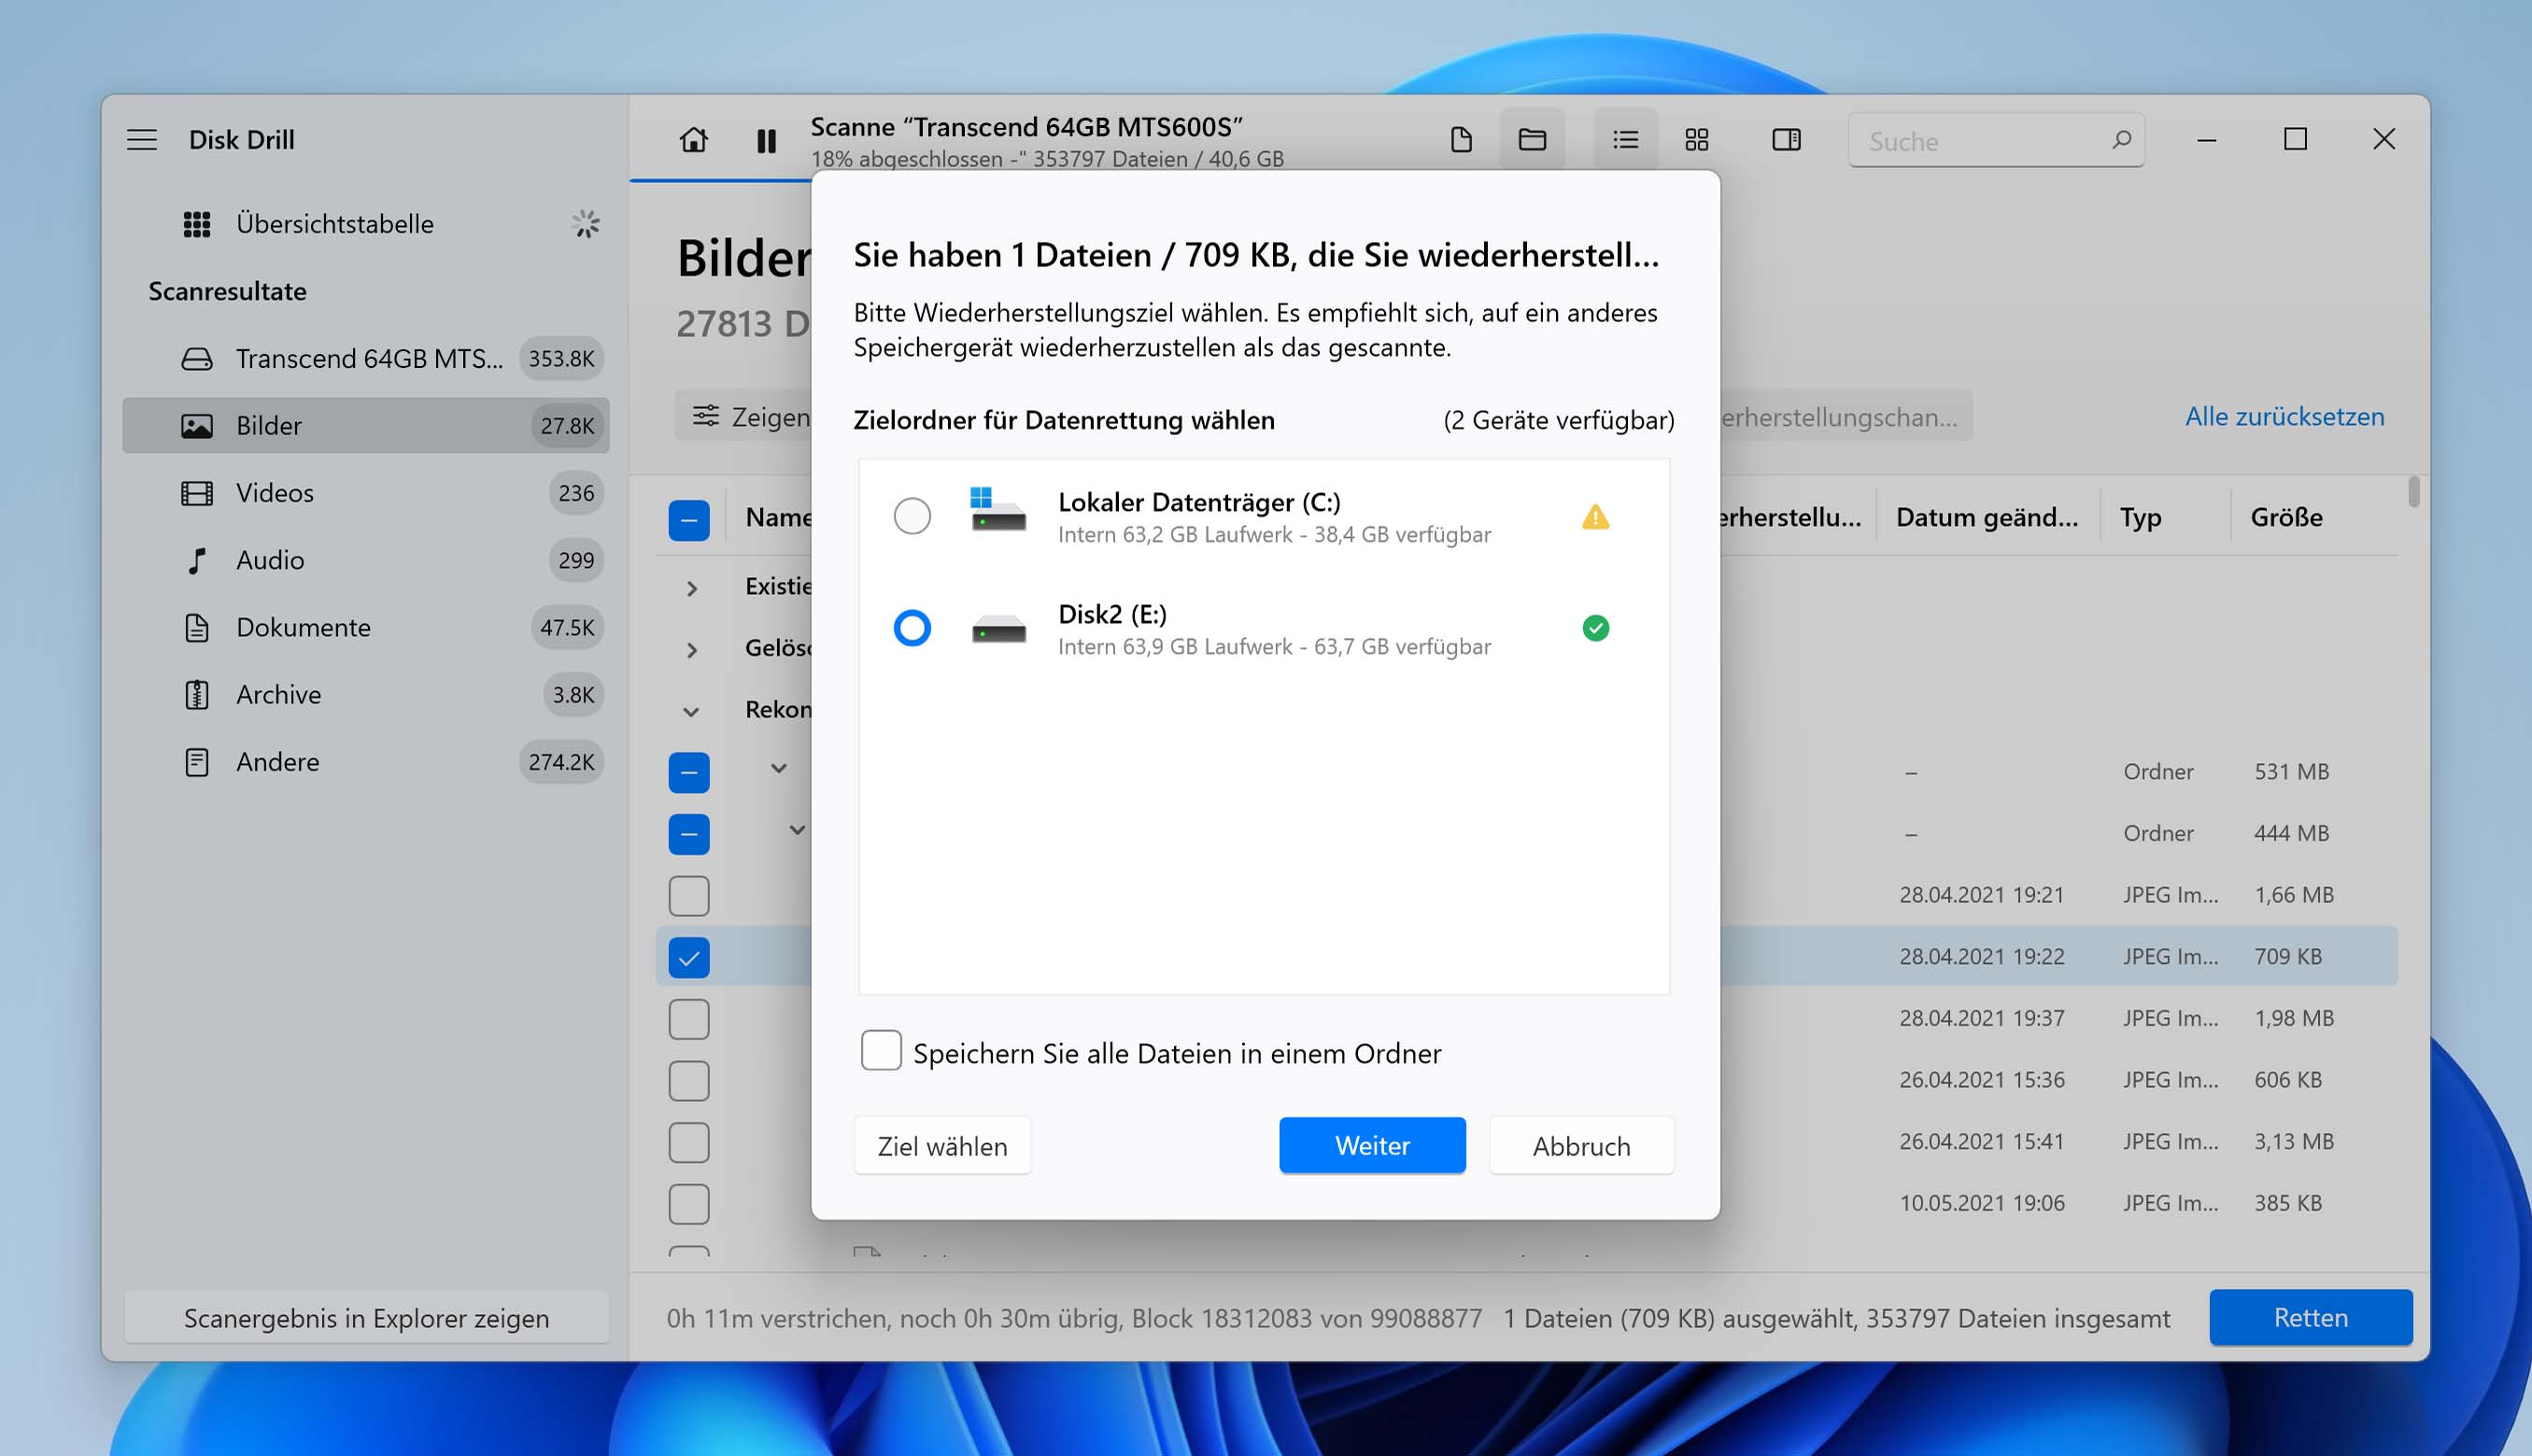This screenshot has height=1456, width=2532.
Task: Click the Archive zip icon
Action: [197, 694]
